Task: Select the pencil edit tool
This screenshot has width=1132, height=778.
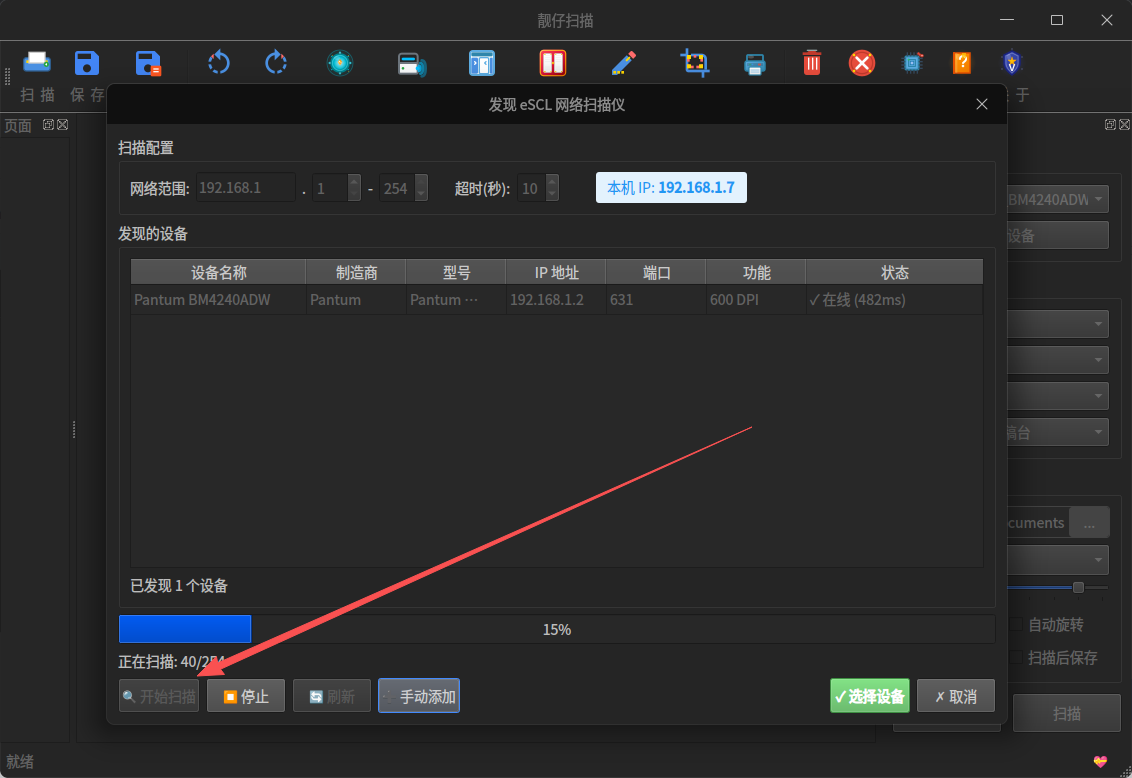Action: tap(623, 63)
